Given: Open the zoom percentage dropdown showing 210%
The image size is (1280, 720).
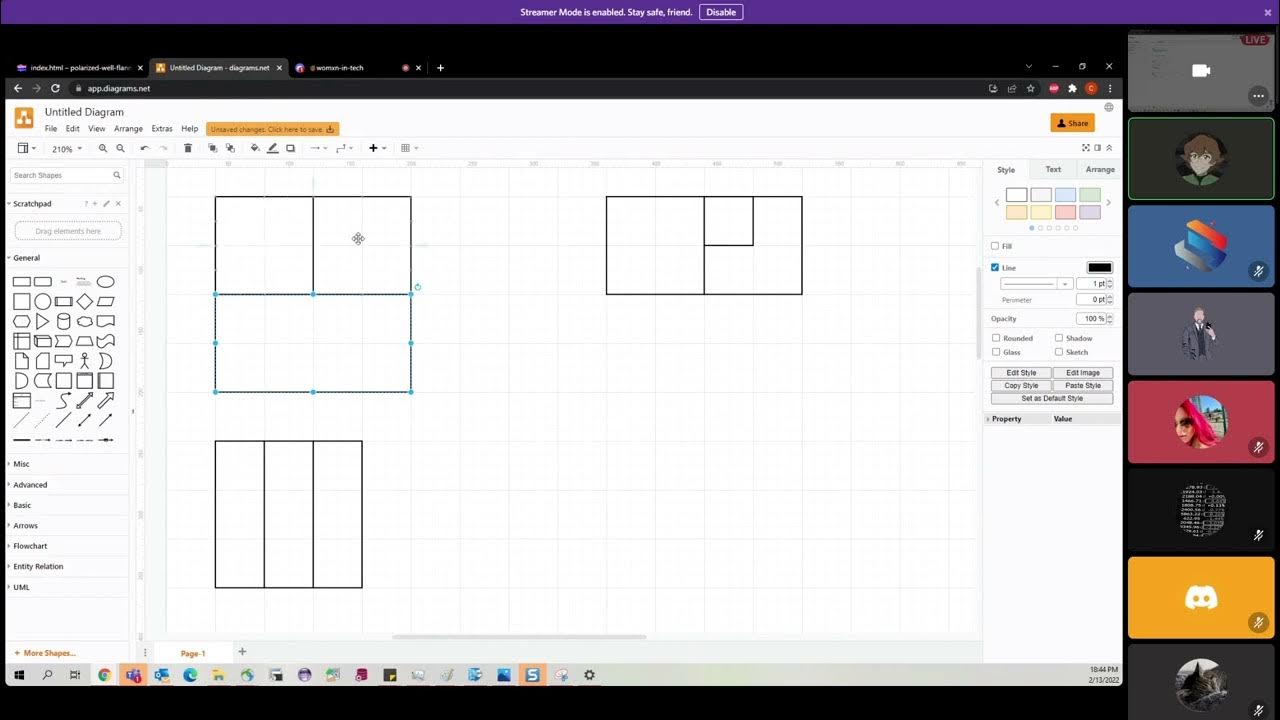Looking at the screenshot, I should click(x=66, y=147).
